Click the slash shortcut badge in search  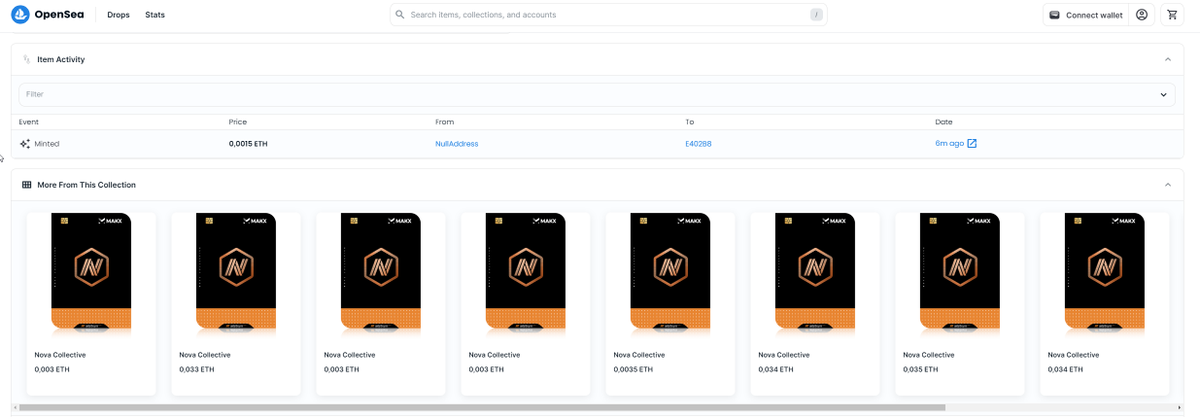click(x=816, y=15)
